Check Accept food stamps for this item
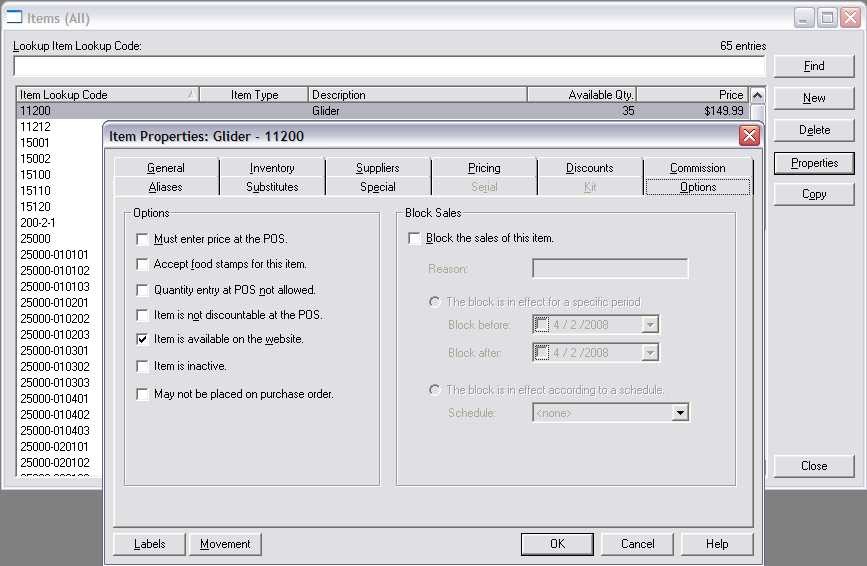The height and width of the screenshot is (566, 867). (142, 264)
